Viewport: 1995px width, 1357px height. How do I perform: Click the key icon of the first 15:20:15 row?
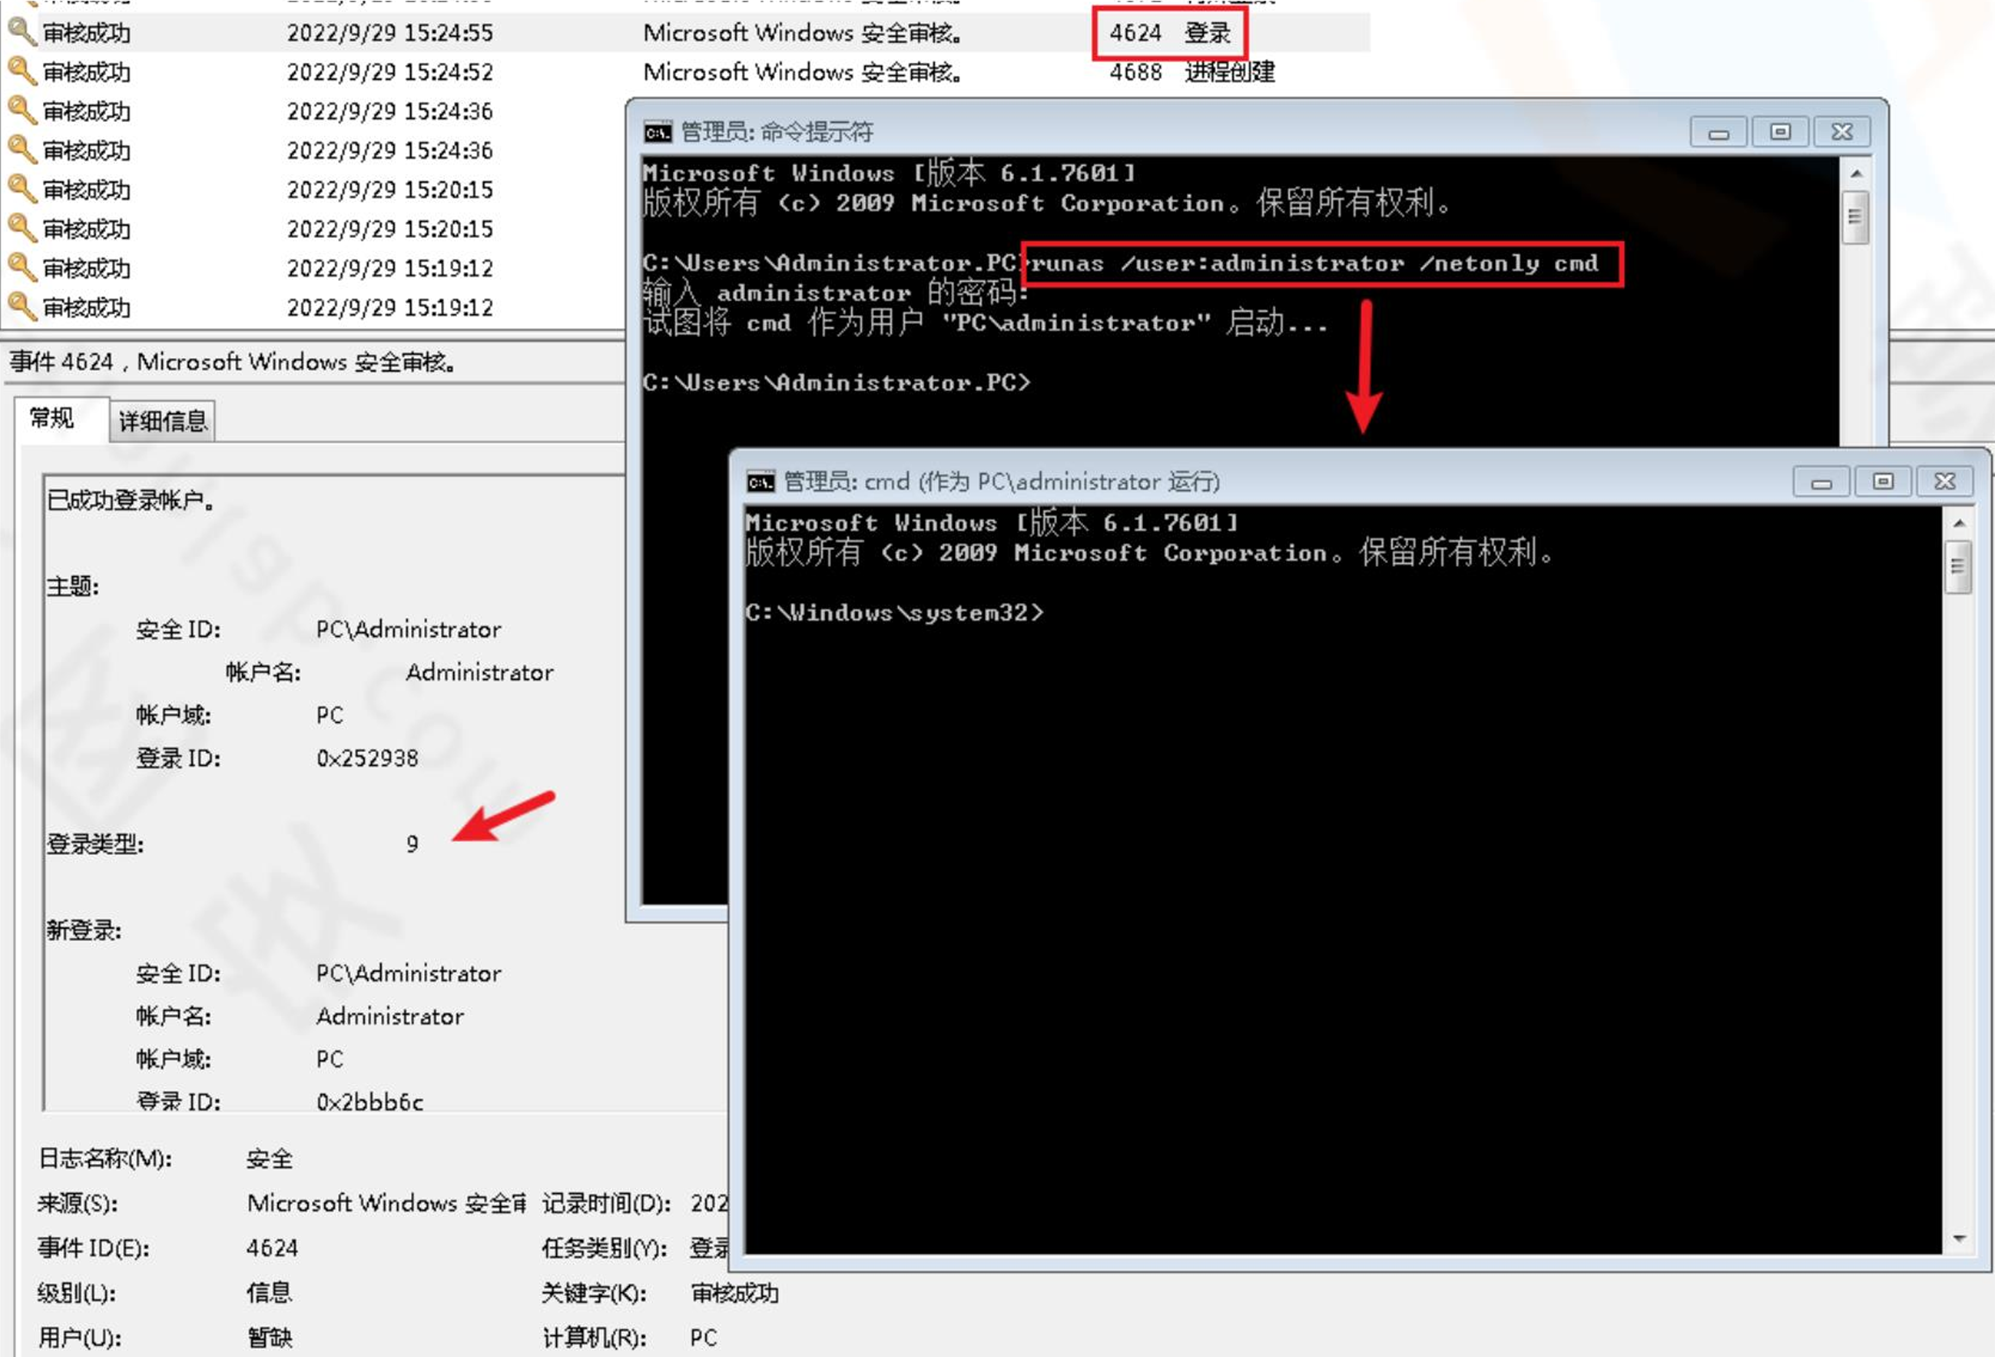tap(20, 189)
